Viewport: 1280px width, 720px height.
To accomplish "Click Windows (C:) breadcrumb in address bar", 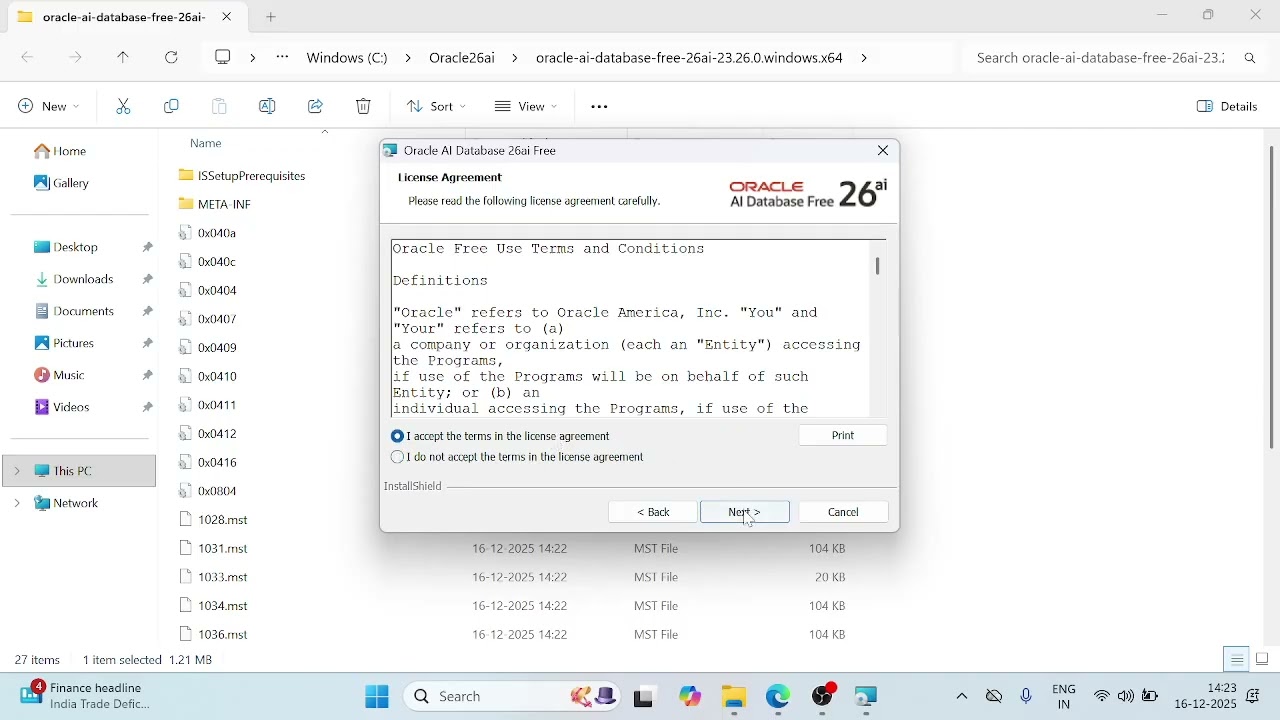I will coord(347,59).
